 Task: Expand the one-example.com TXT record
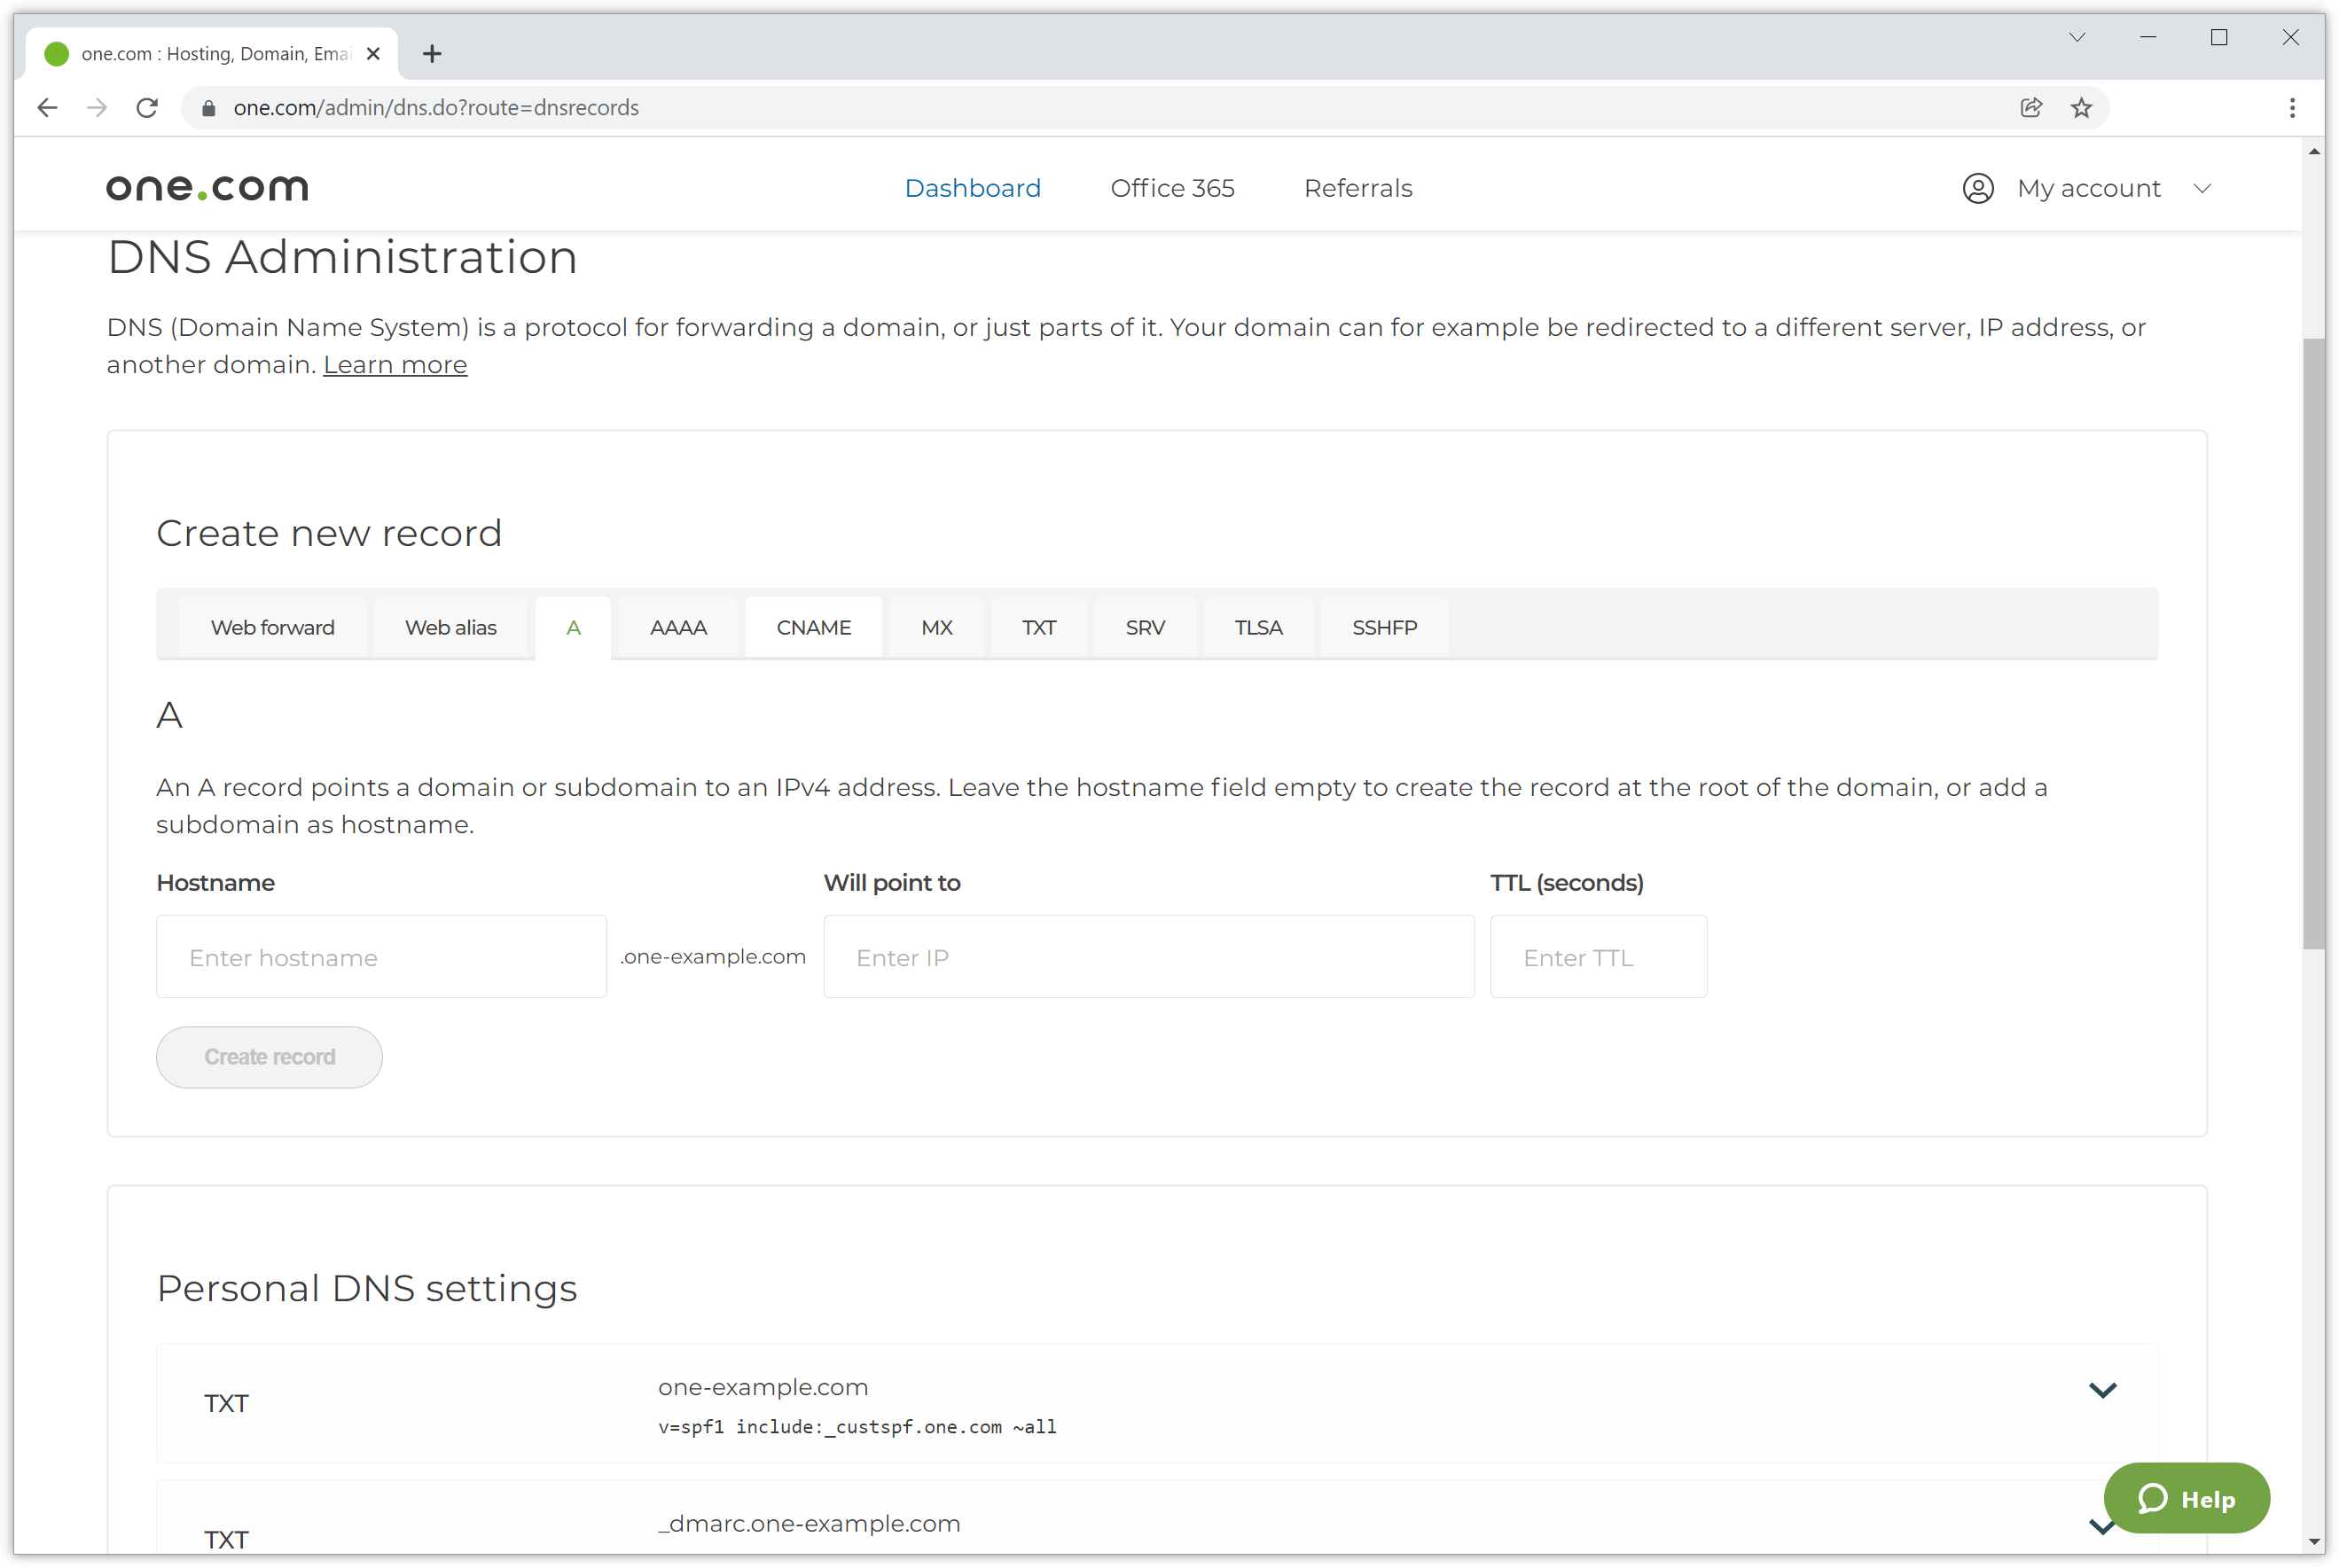tap(2102, 1389)
